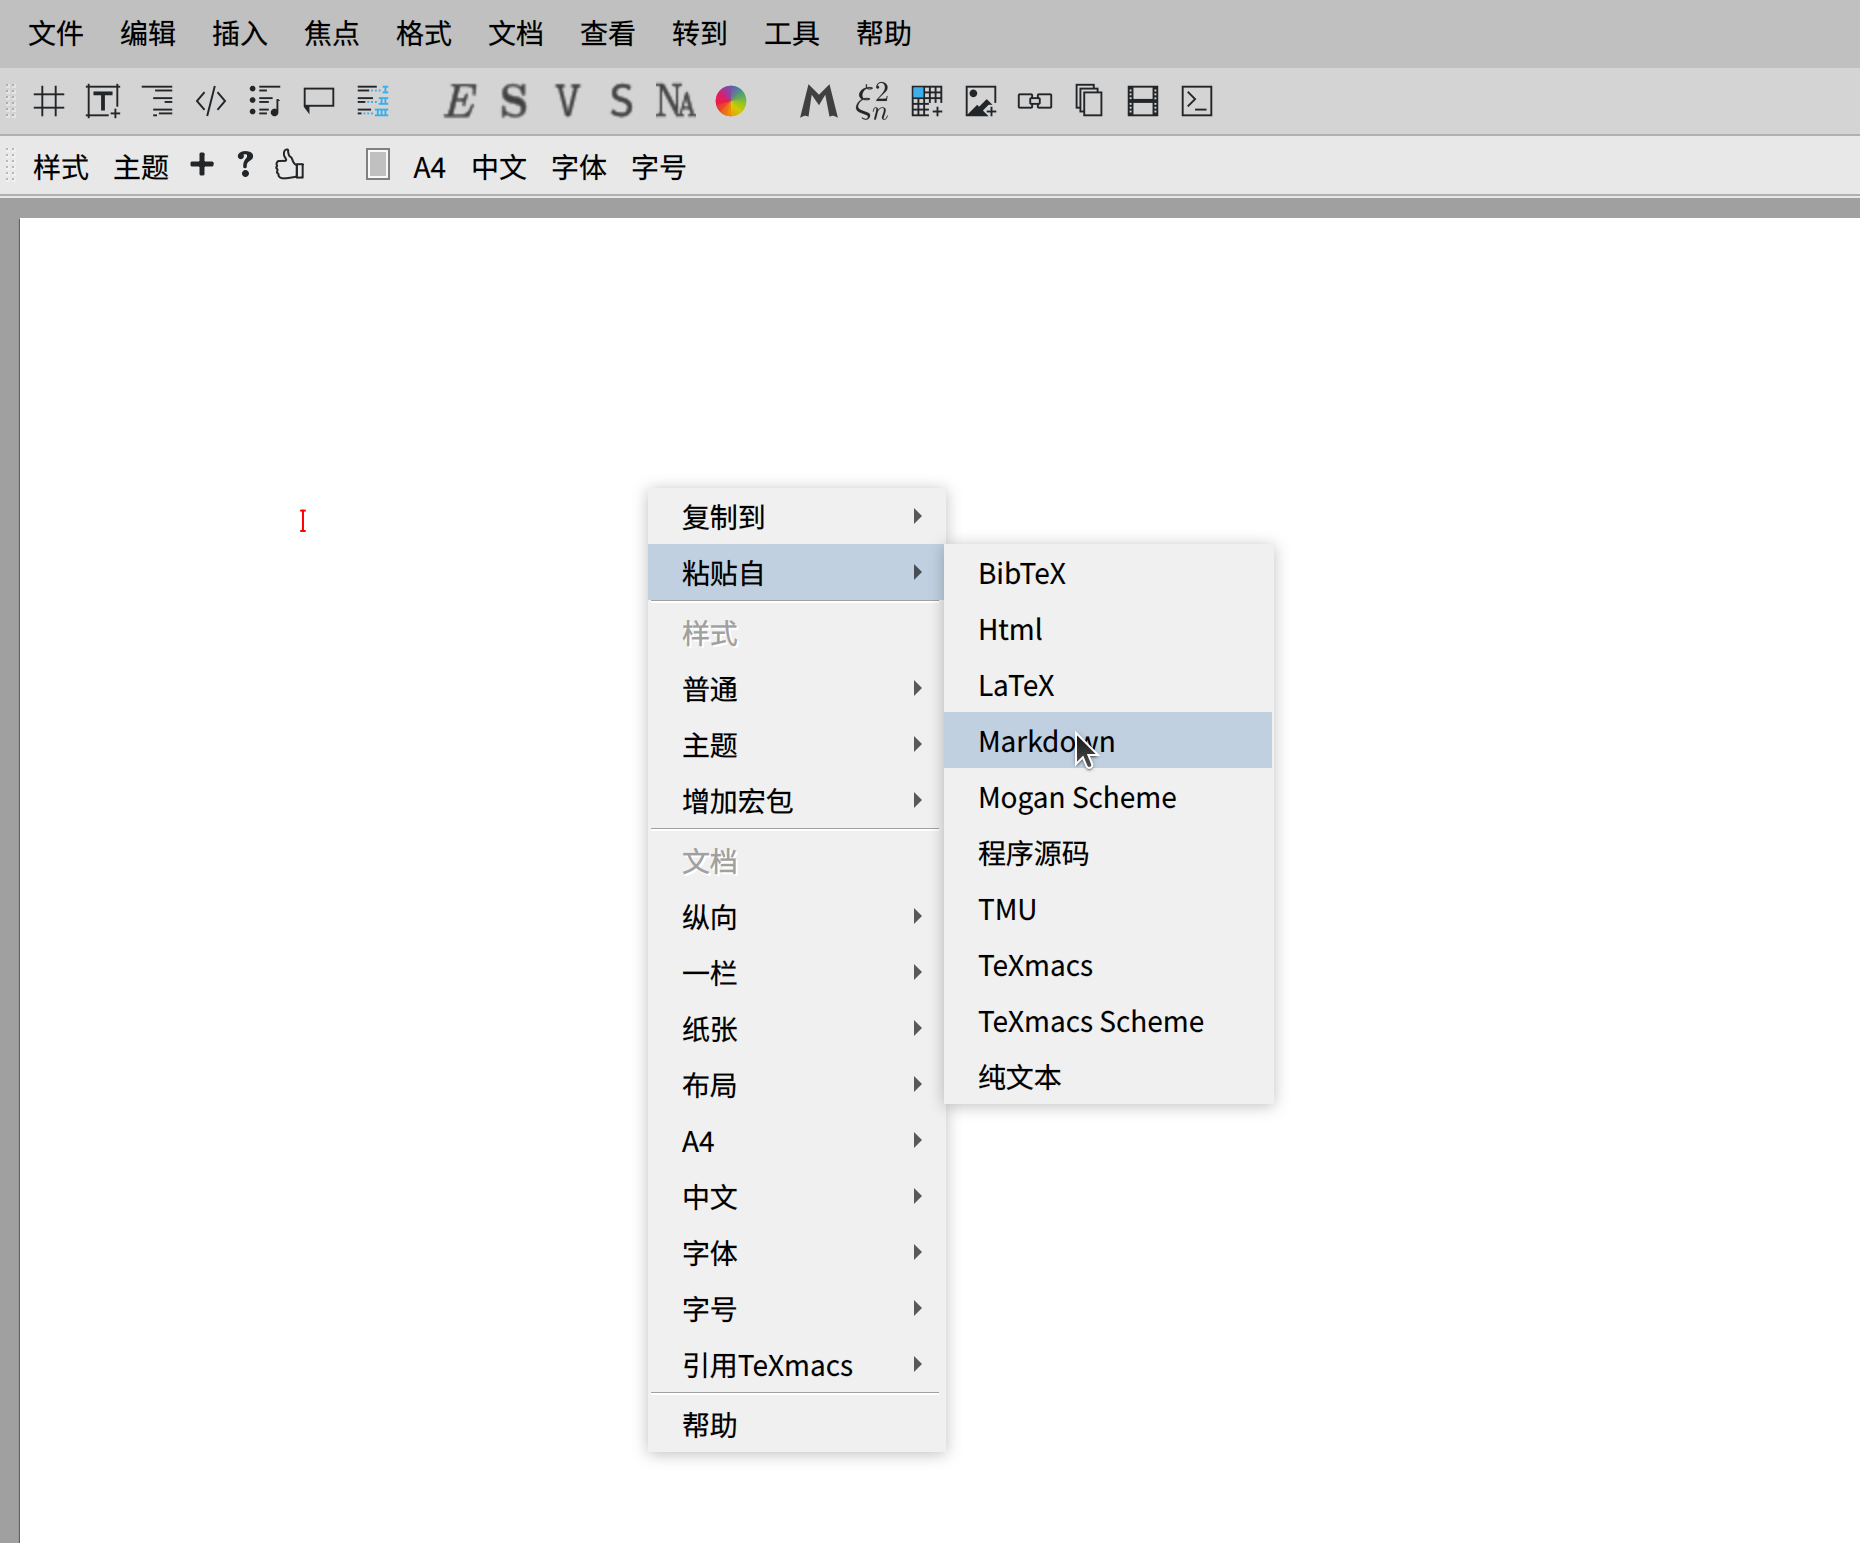The image size is (1860, 1543).
Task: Open the 焦点 menu
Action: [x=332, y=34]
